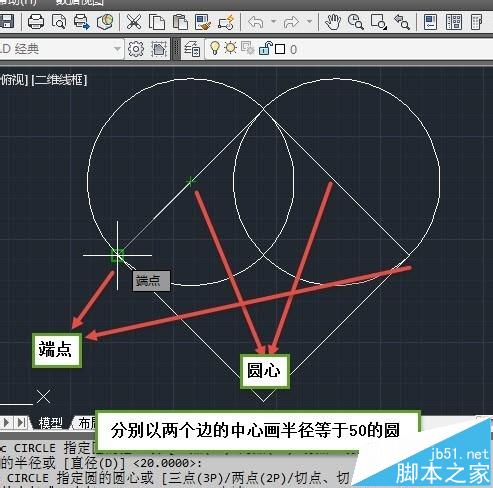Expand the Undo history dropdown arrow
The height and width of the screenshot is (488, 493).
tap(274, 22)
